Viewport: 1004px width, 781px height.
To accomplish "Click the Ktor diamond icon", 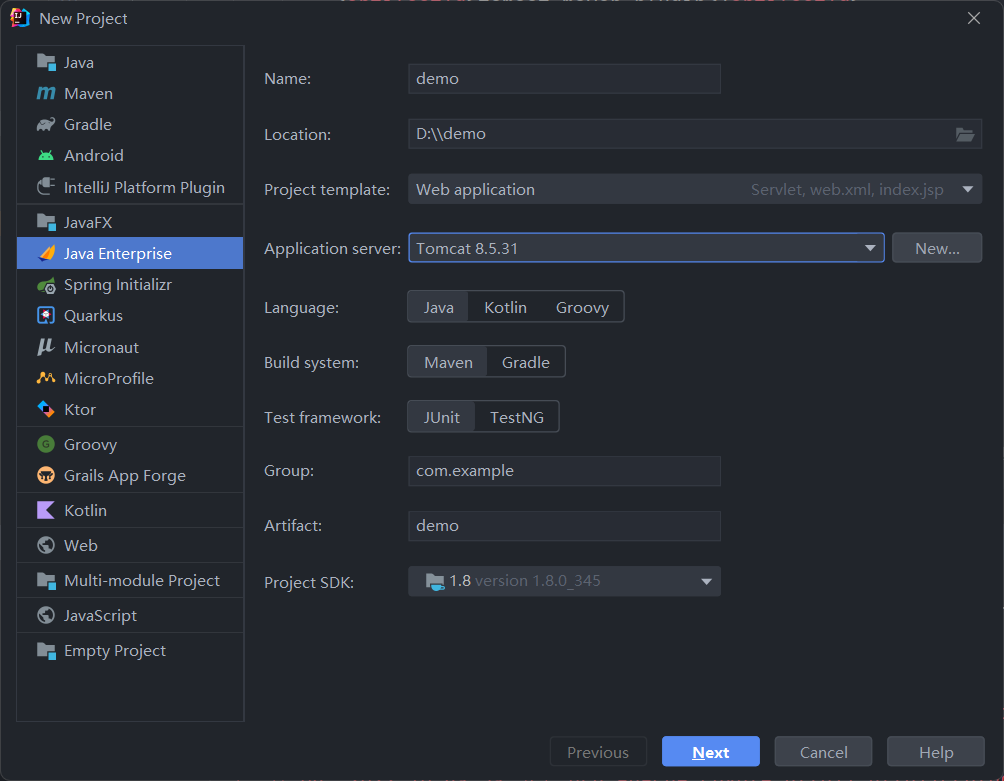I will pos(46,409).
